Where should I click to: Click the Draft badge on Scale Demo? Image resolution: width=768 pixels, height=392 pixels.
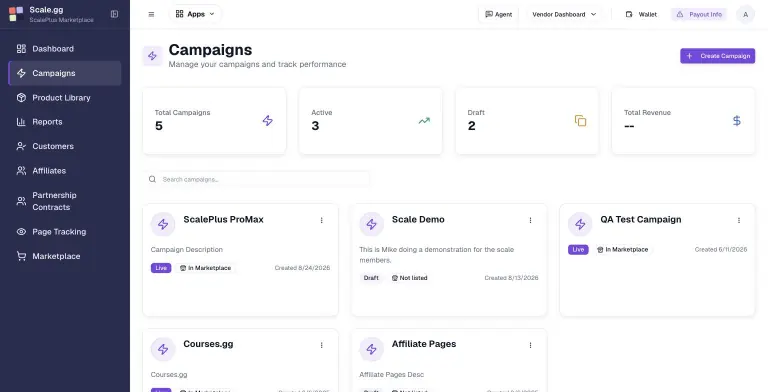point(371,278)
